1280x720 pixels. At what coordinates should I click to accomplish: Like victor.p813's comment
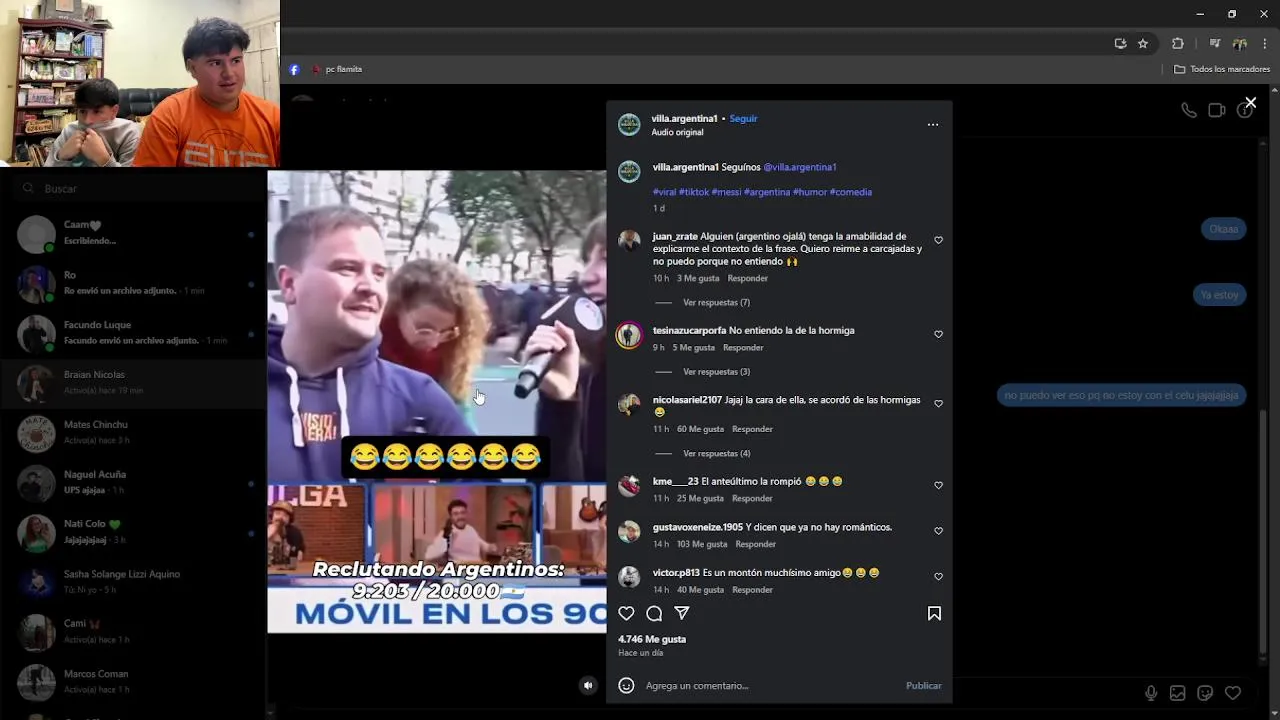pyautogui.click(x=938, y=576)
